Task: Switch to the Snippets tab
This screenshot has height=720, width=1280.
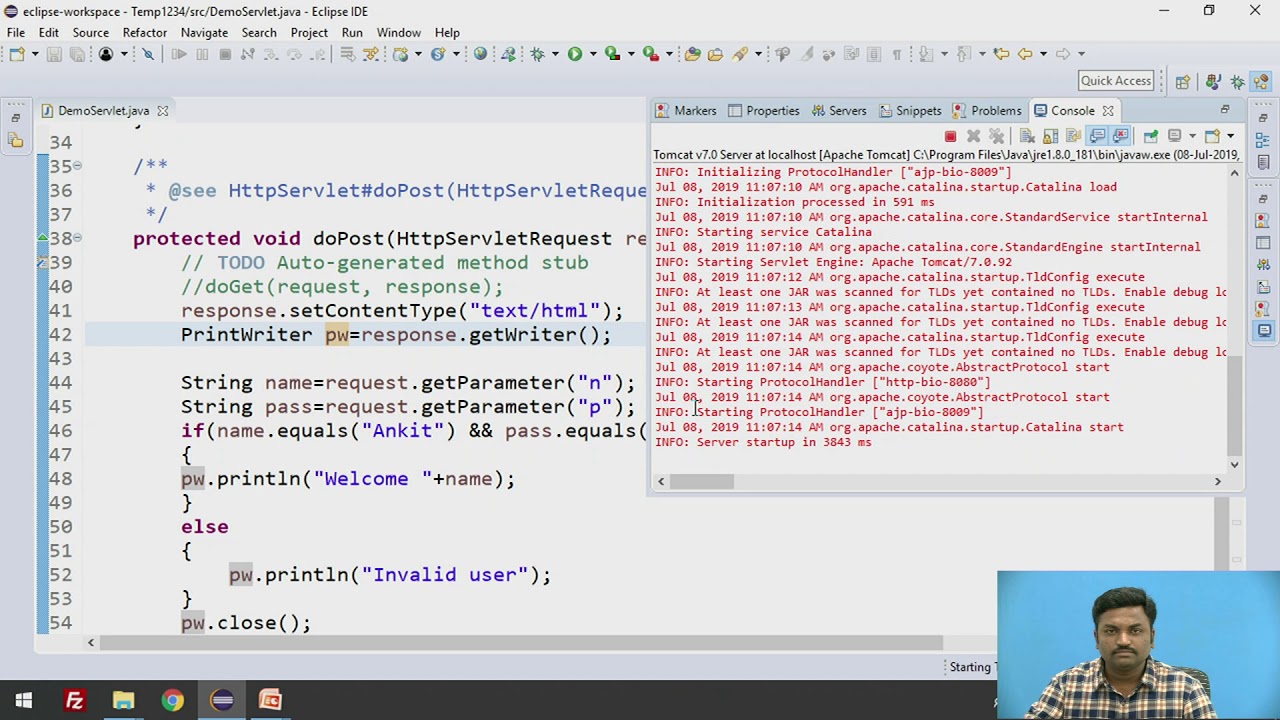Action: pyautogui.click(x=909, y=110)
